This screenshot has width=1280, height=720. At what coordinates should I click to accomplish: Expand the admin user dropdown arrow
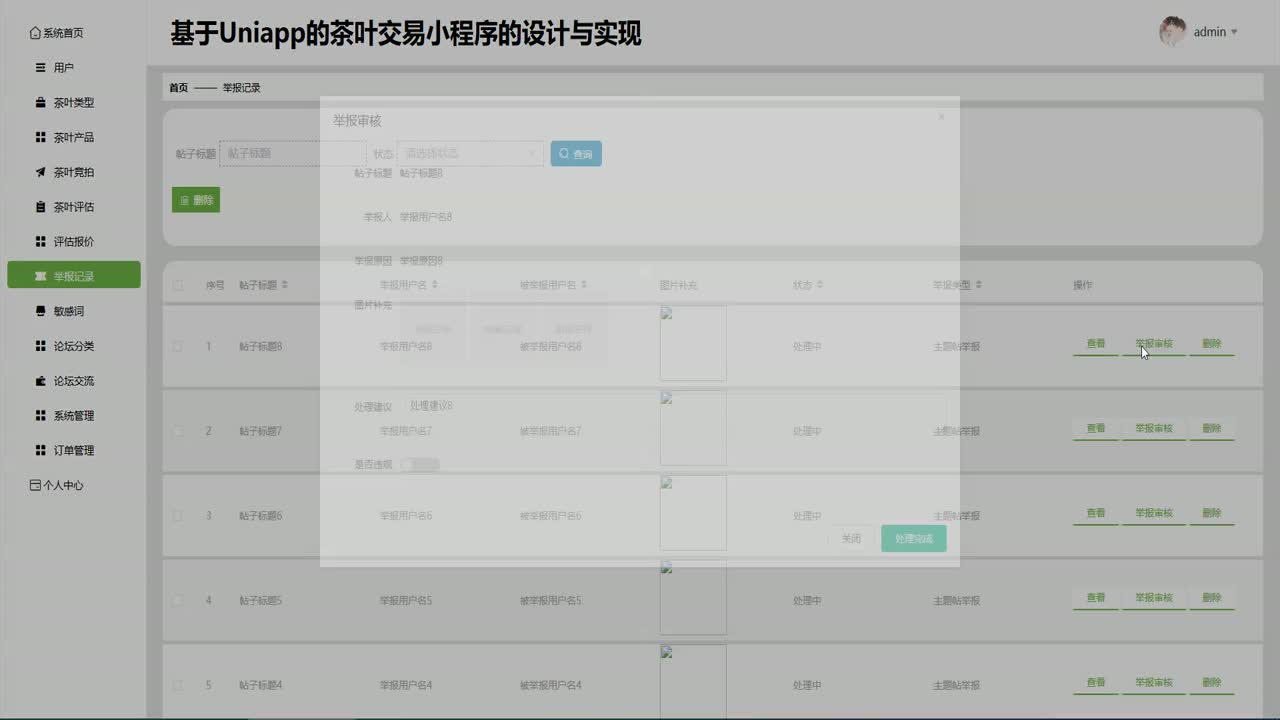(1234, 32)
